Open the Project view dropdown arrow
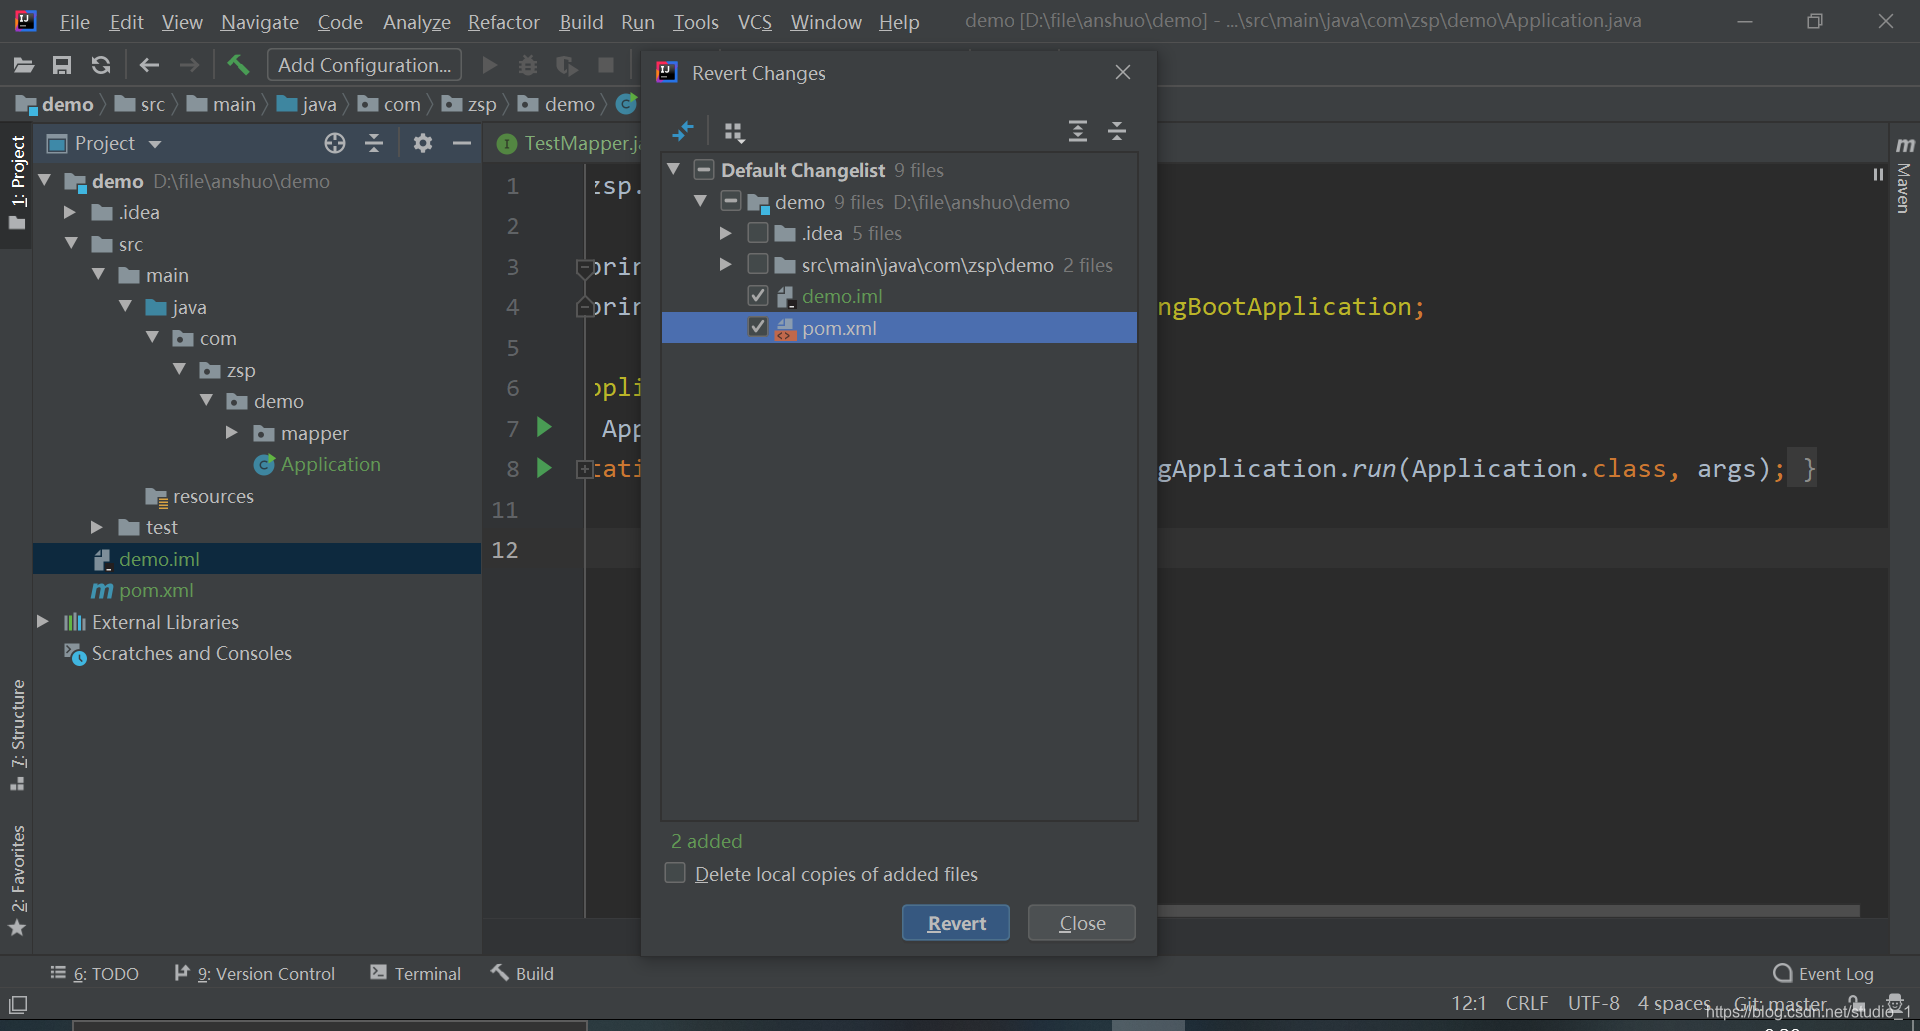The width and height of the screenshot is (1920, 1031). click(155, 144)
